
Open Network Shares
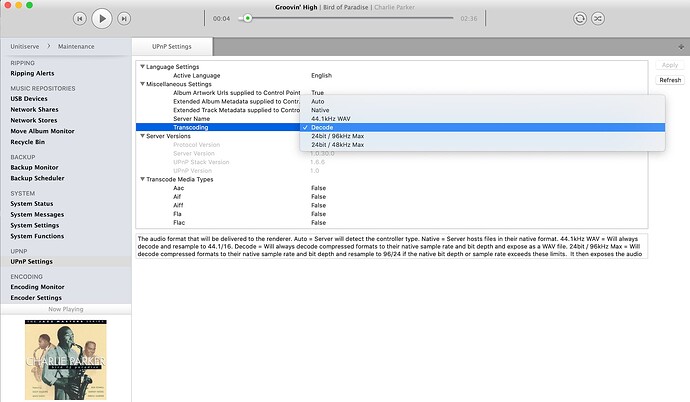(34, 110)
